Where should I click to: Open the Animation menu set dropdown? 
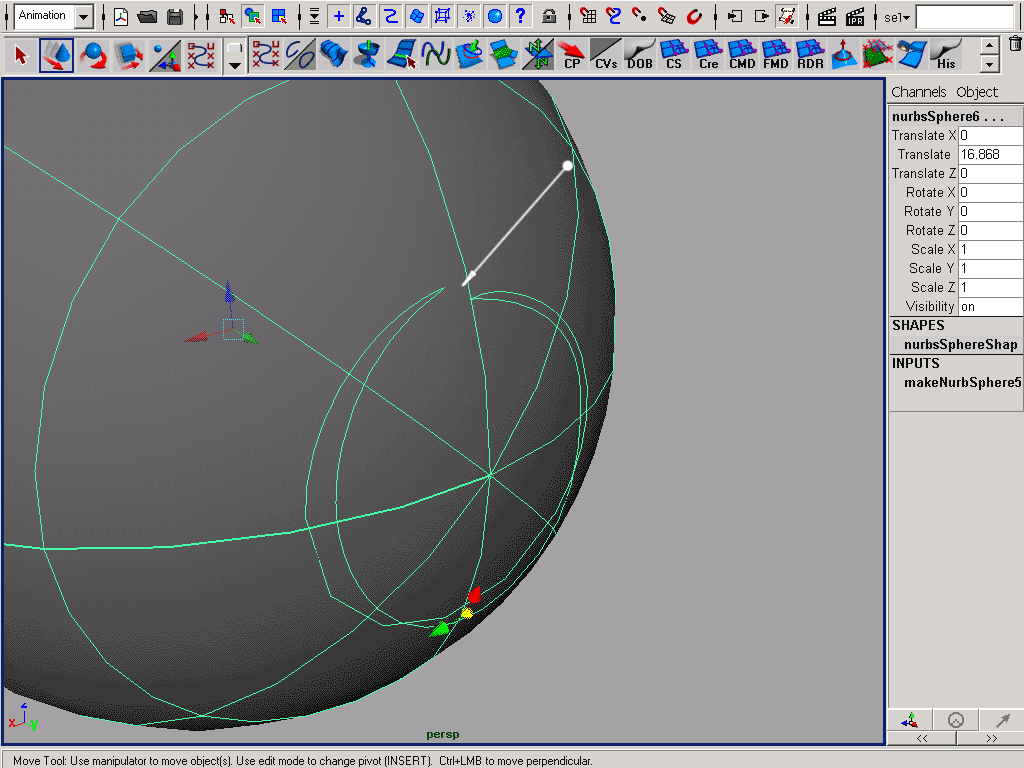[83, 17]
